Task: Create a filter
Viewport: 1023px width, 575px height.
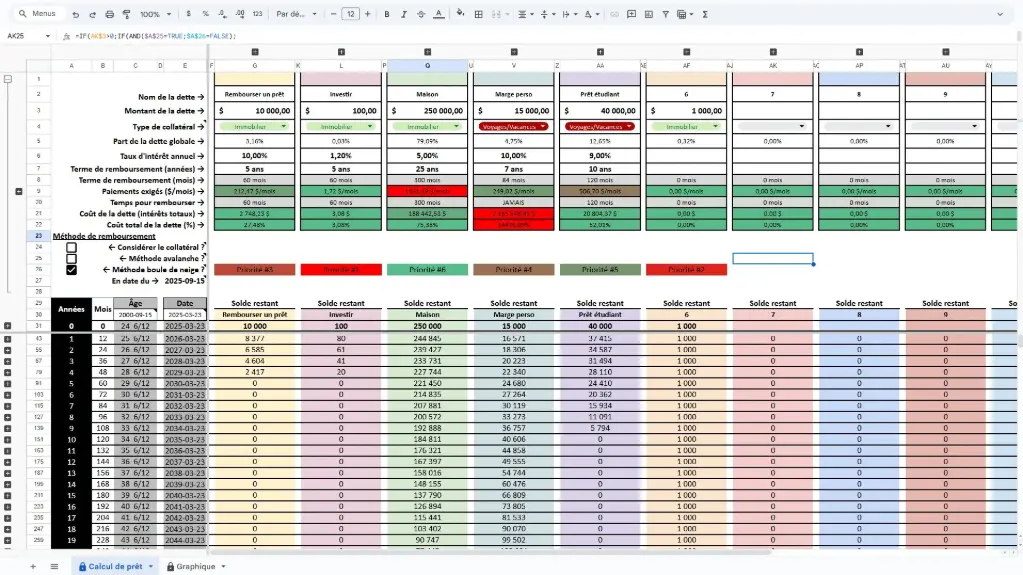Action: (x=665, y=14)
